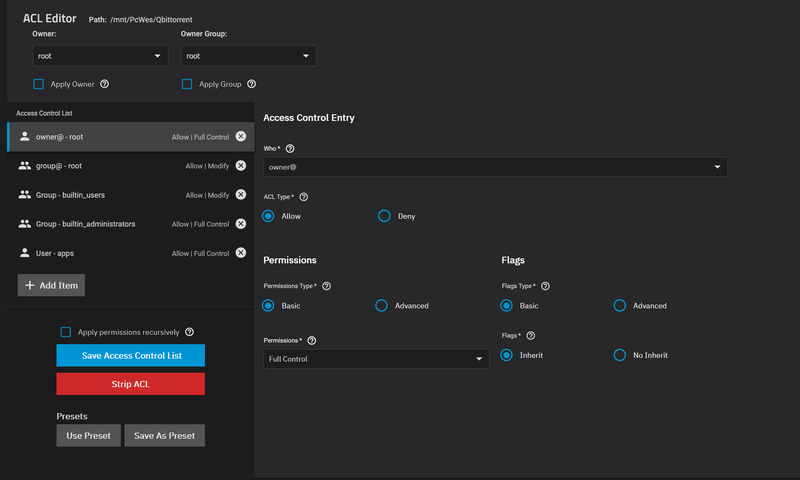
Task: Show help for the Who field
Action: (x=290, y=148)
